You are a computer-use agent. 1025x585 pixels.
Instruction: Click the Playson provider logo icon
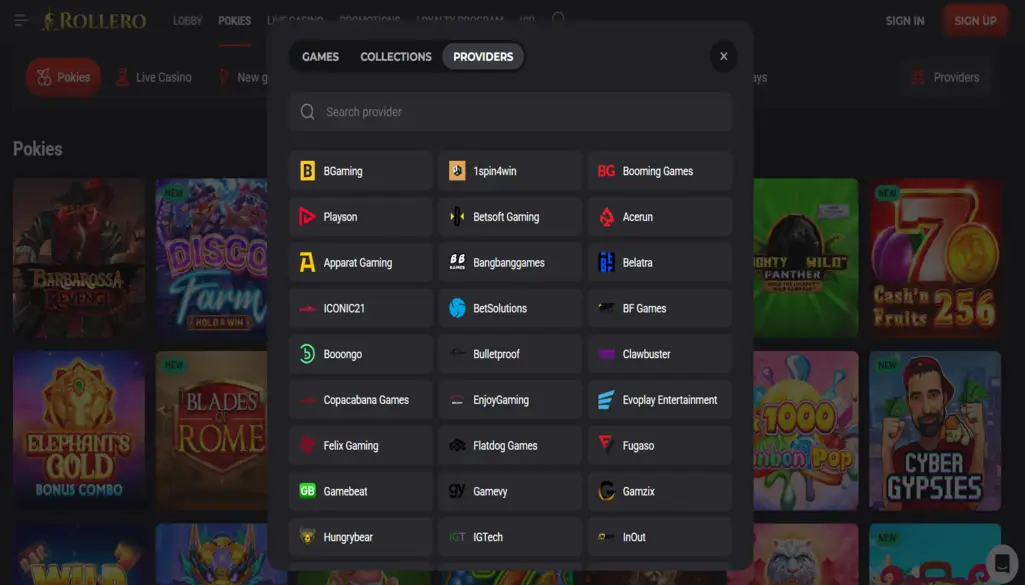coord(307,217)
